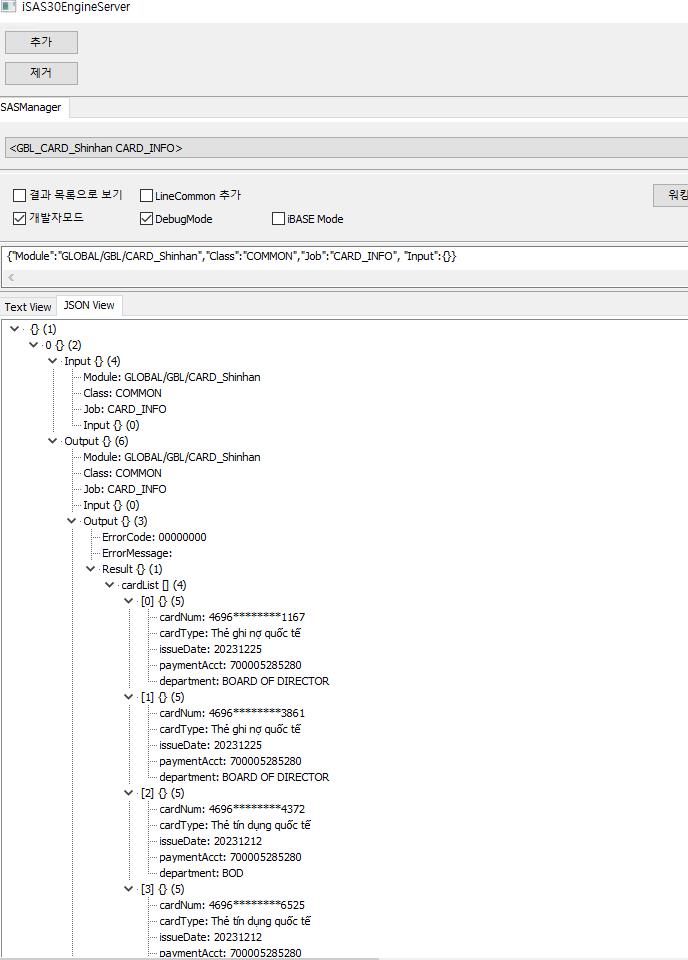Image resolution: width=688 pixels, height=960 pixels.
Task: Select cardNum 4696*********4372 row
Action: coord(232,809)
